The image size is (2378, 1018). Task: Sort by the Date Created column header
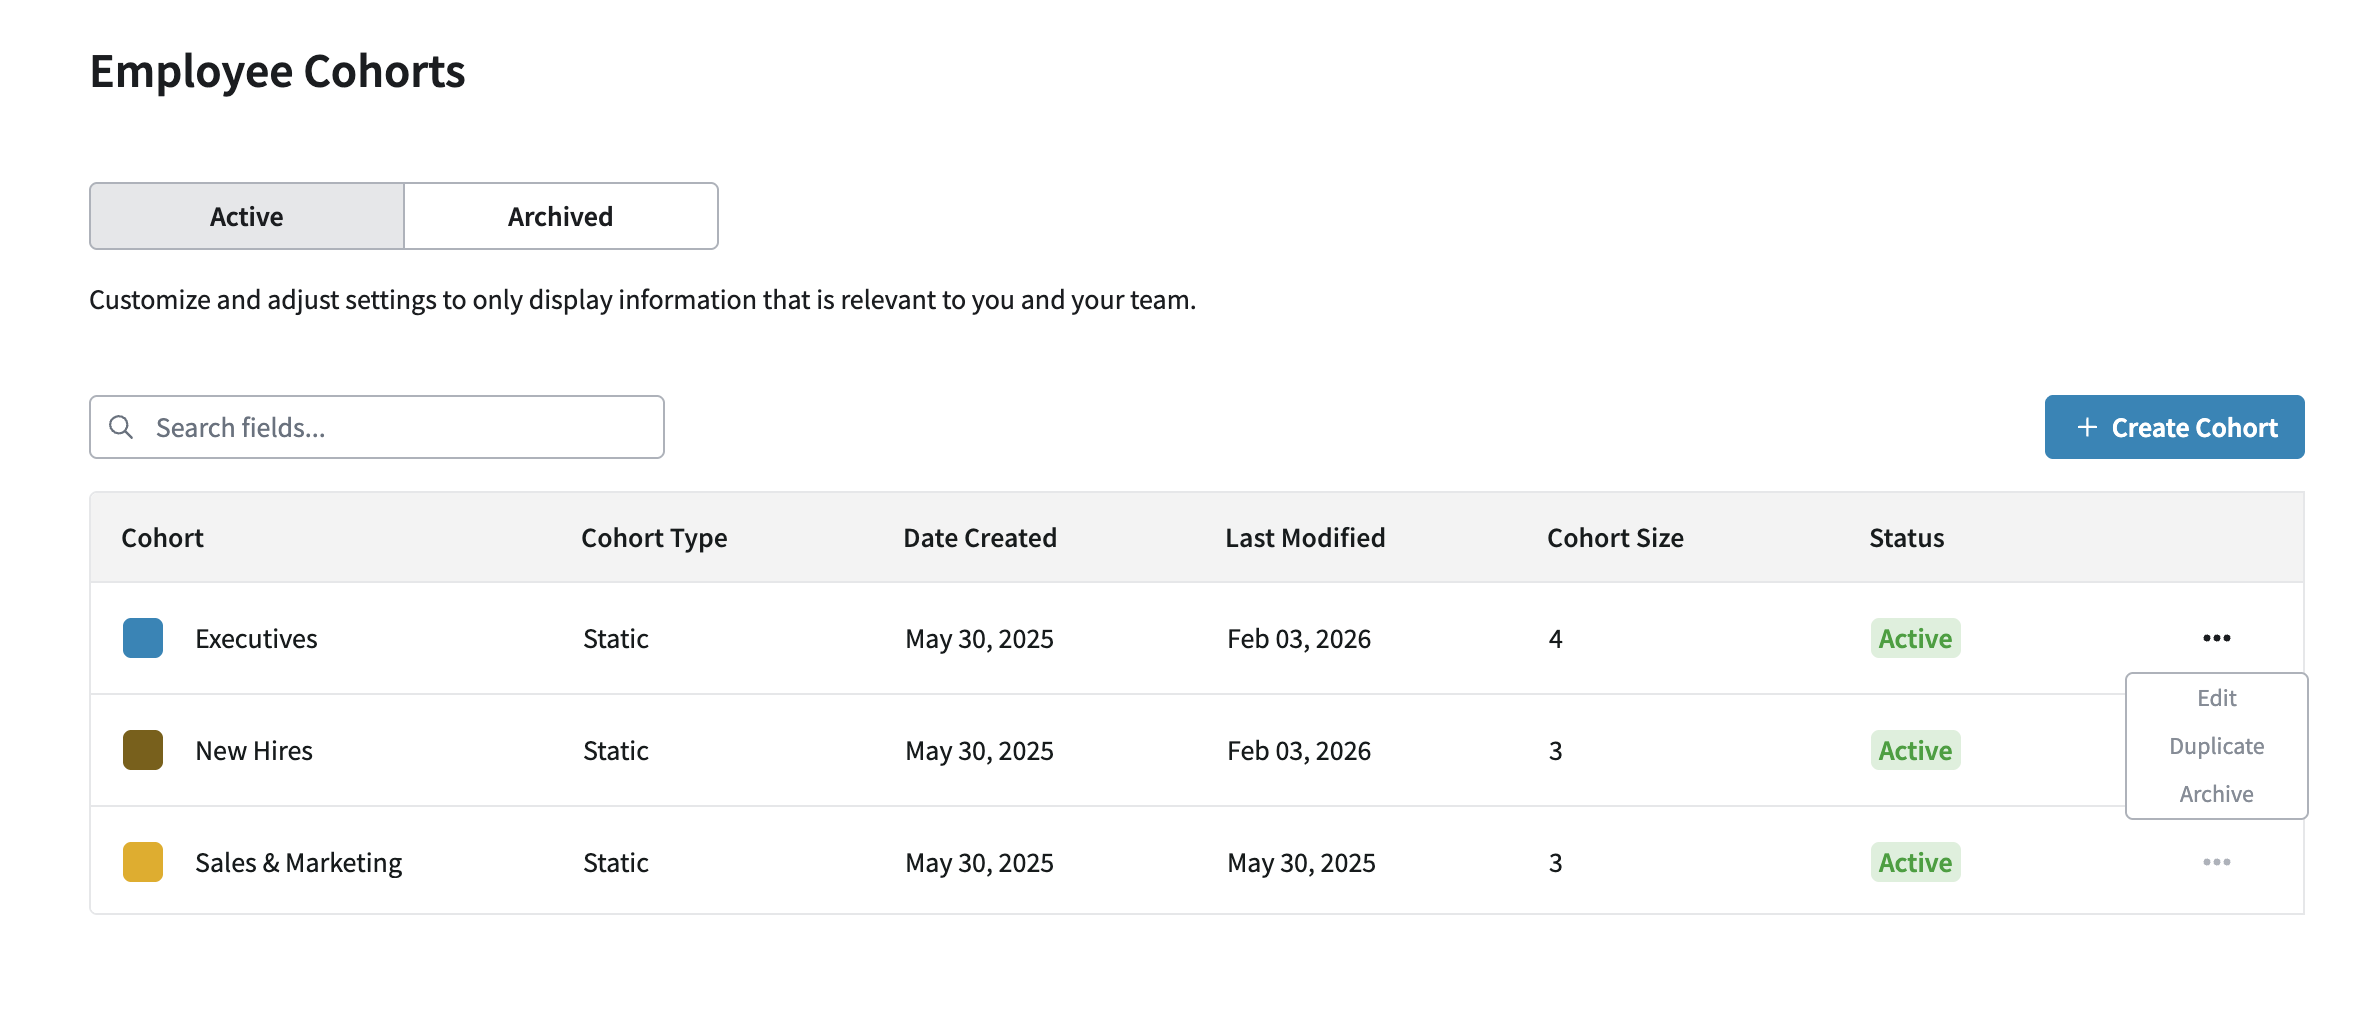pyautogui.click(x=980, y=538)
